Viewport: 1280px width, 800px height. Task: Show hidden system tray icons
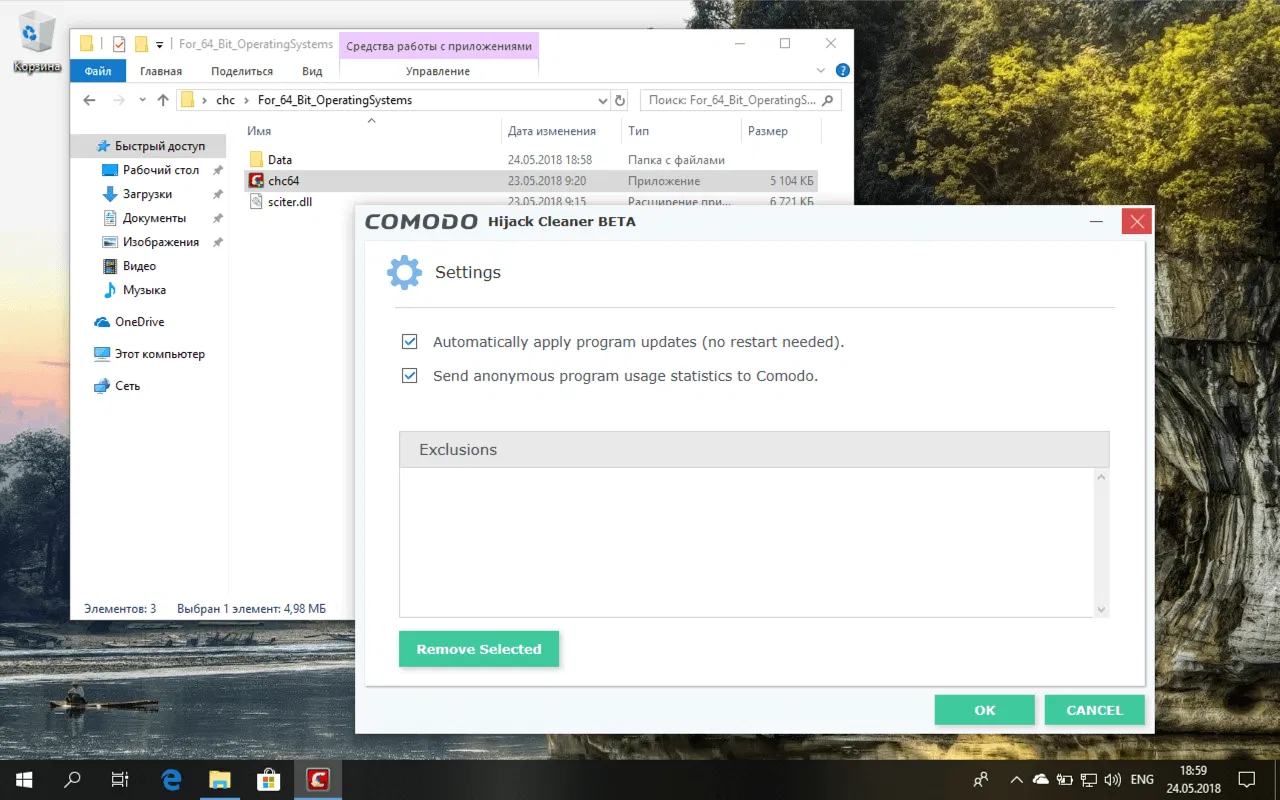click(x=1016, y=779)
